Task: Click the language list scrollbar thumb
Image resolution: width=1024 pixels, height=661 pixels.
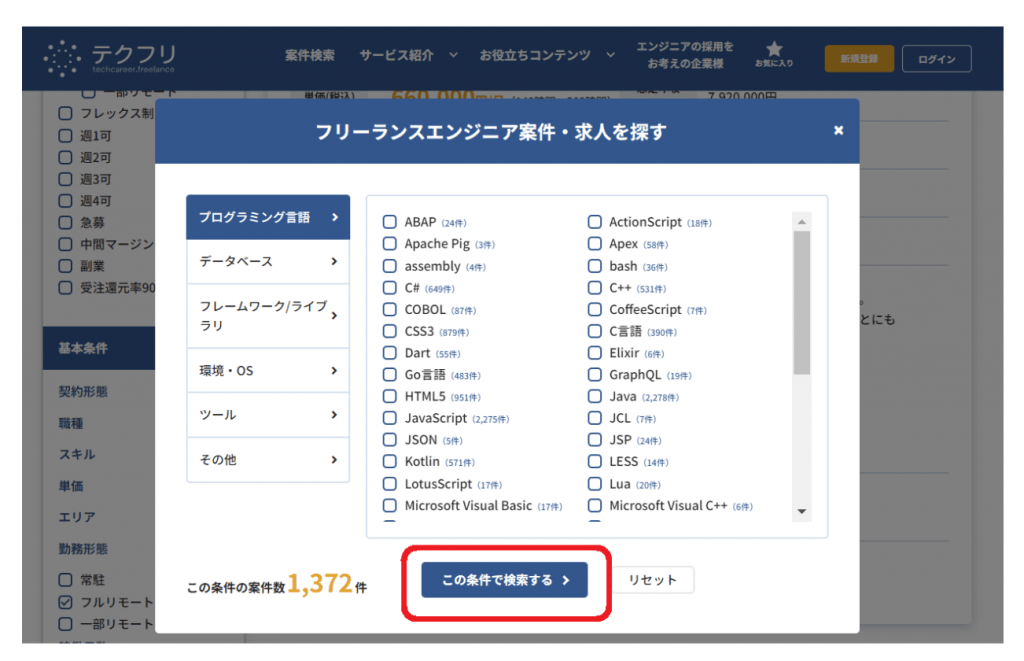Action: click(x=802, y=302)
